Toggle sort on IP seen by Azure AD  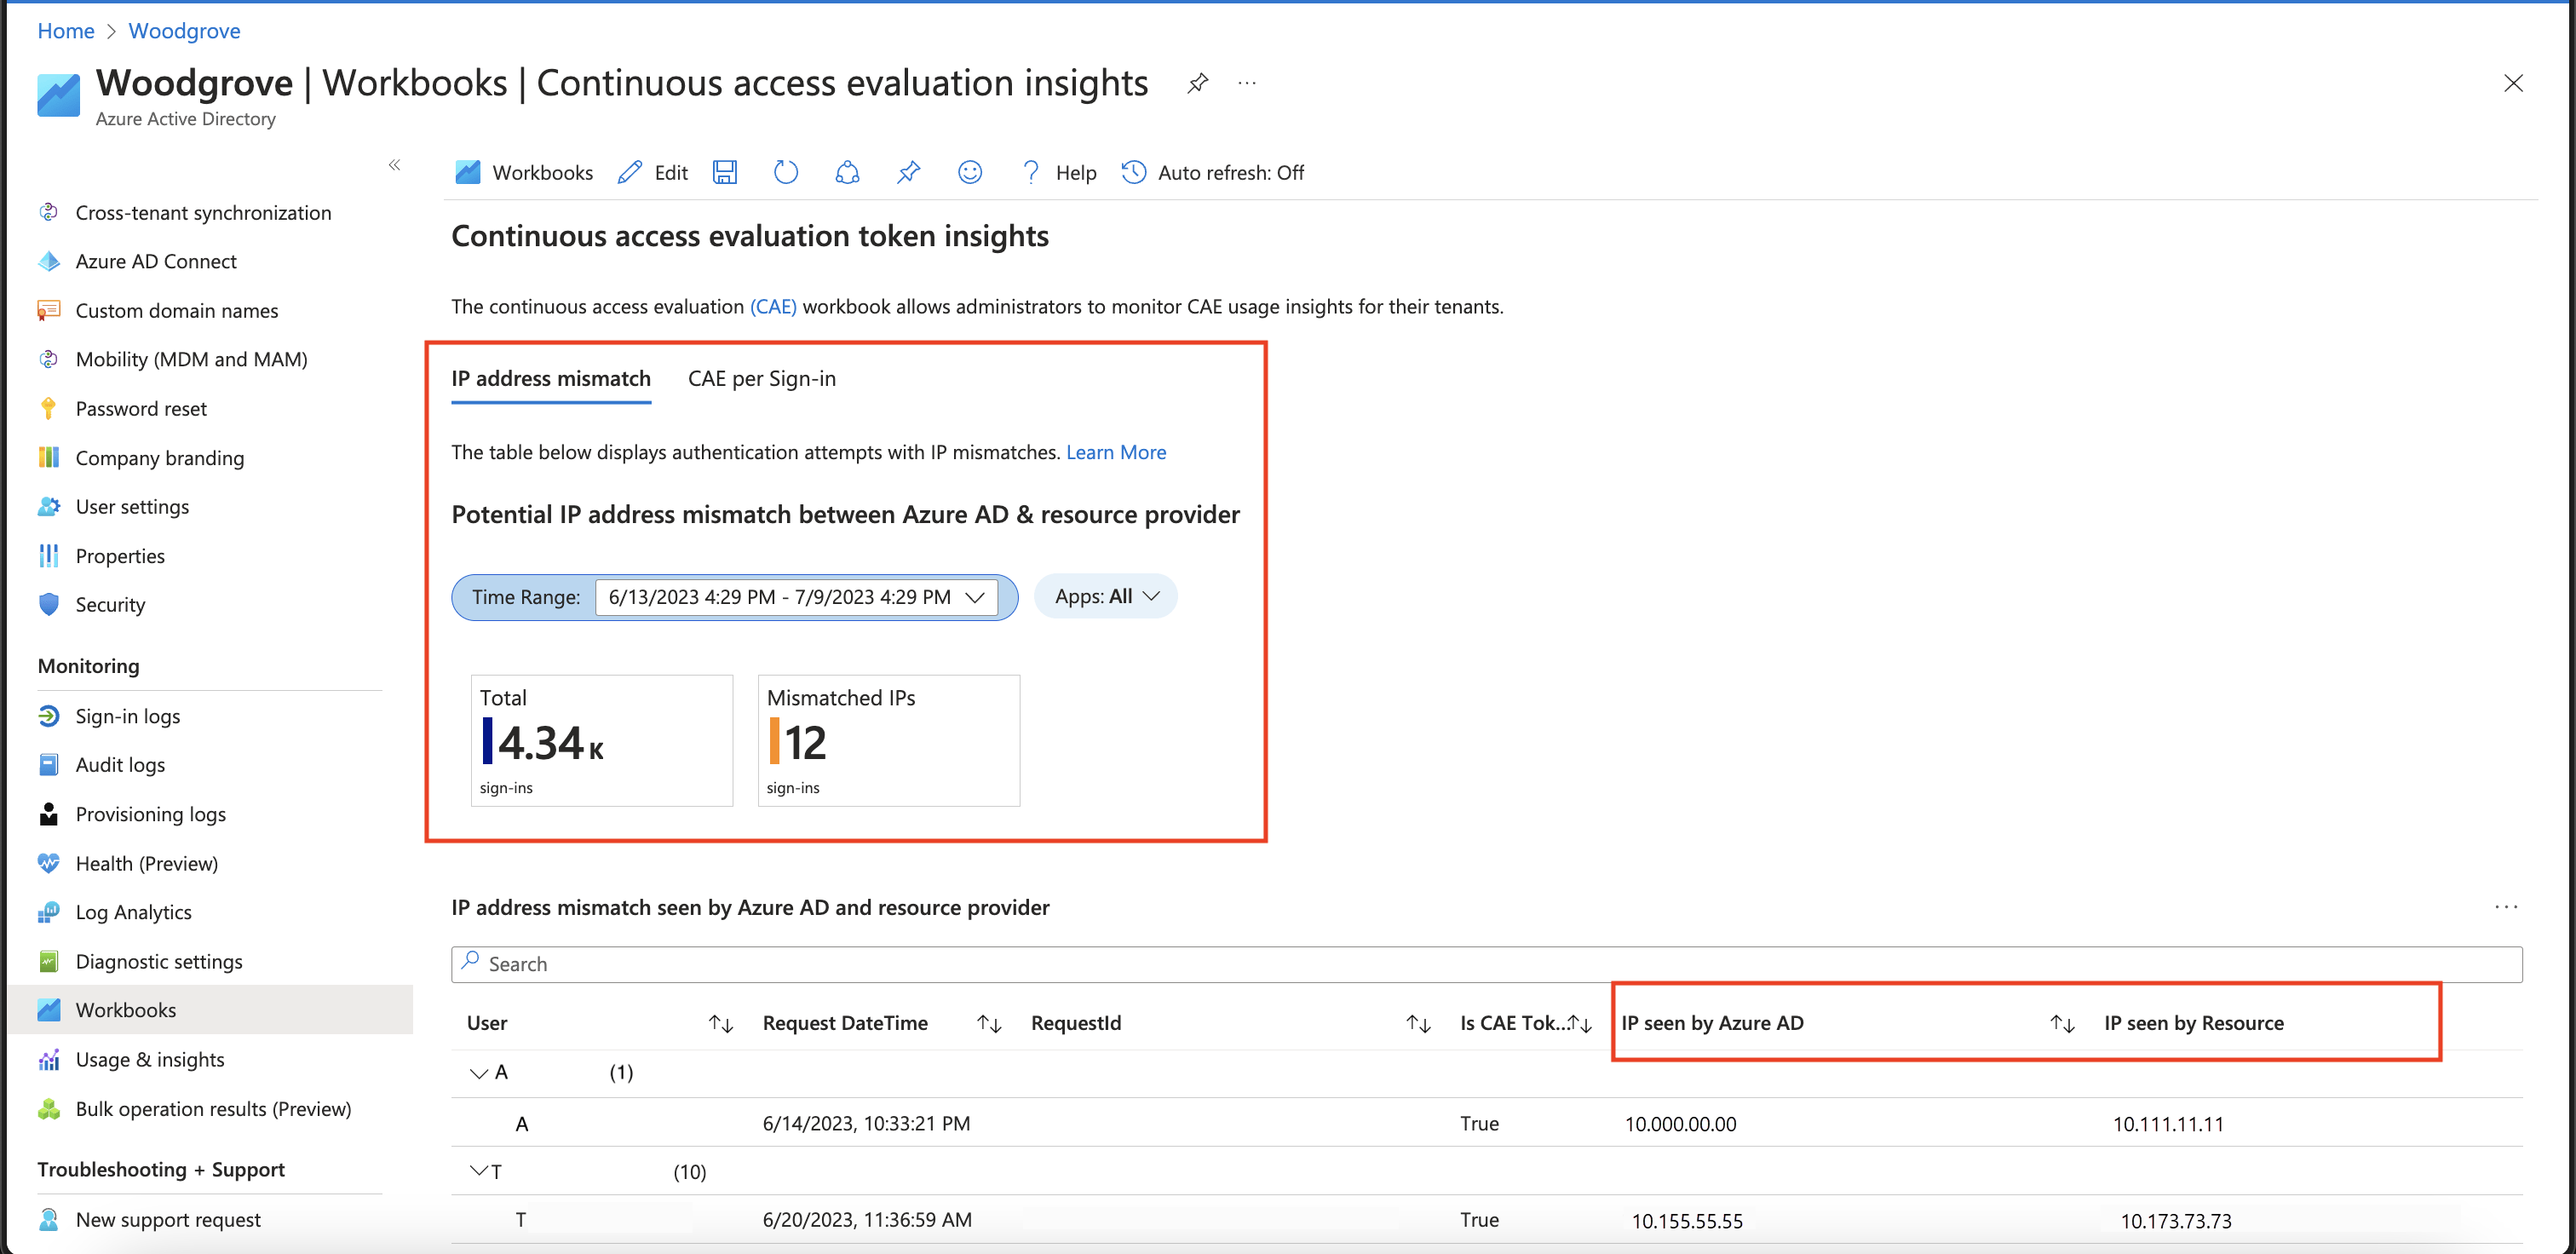pos(2061,1023)
